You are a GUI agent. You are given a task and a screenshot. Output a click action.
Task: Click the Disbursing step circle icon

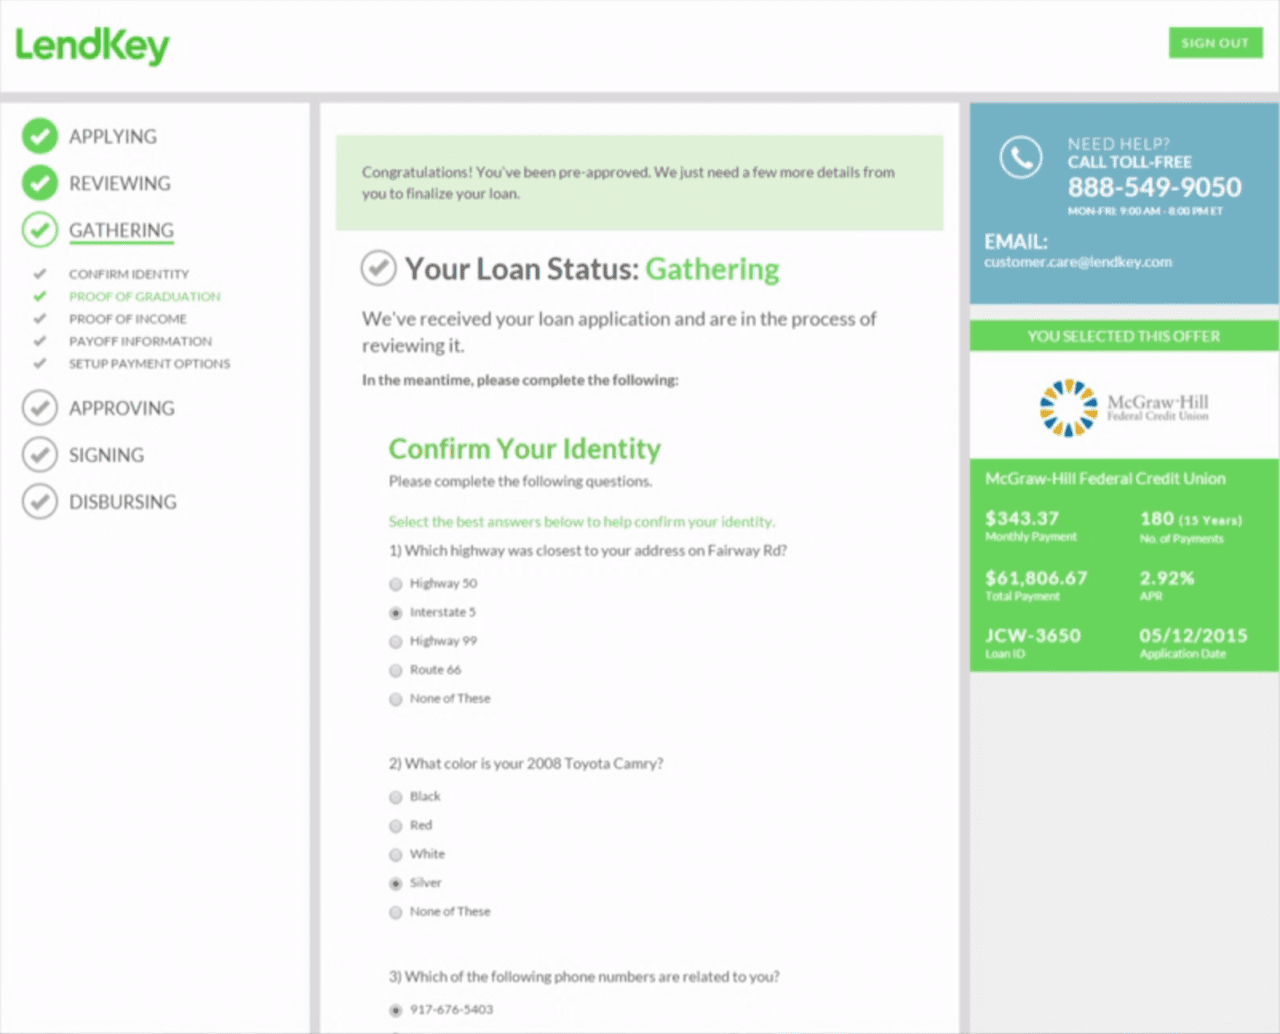tap(40, 502)
